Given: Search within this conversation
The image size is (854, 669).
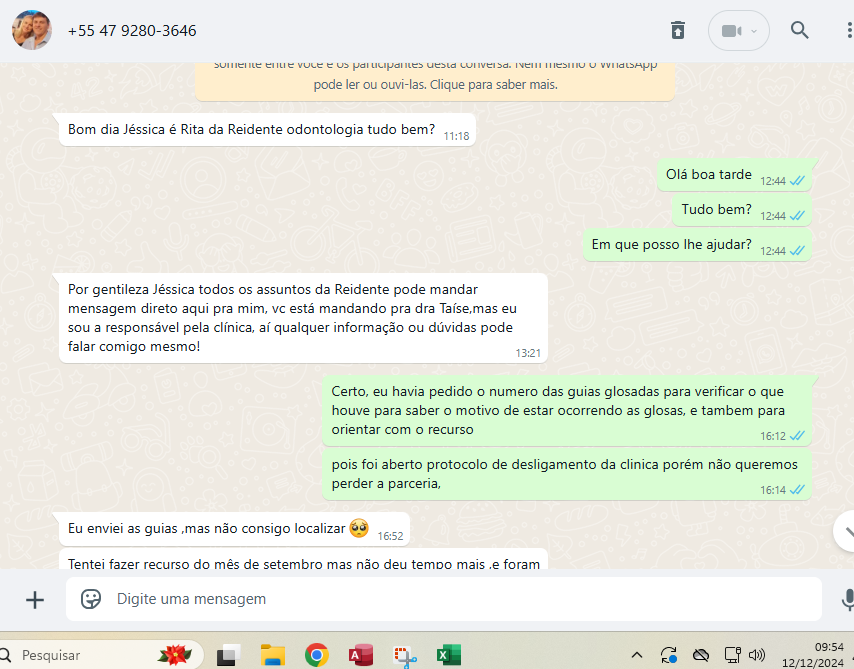Looking at the screenshot, I should (x=800, y=30).
